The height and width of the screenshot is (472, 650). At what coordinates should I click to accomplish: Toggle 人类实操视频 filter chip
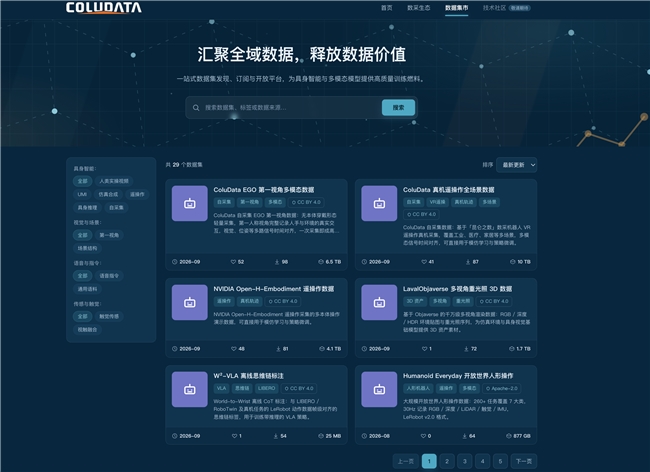point(114,181)
